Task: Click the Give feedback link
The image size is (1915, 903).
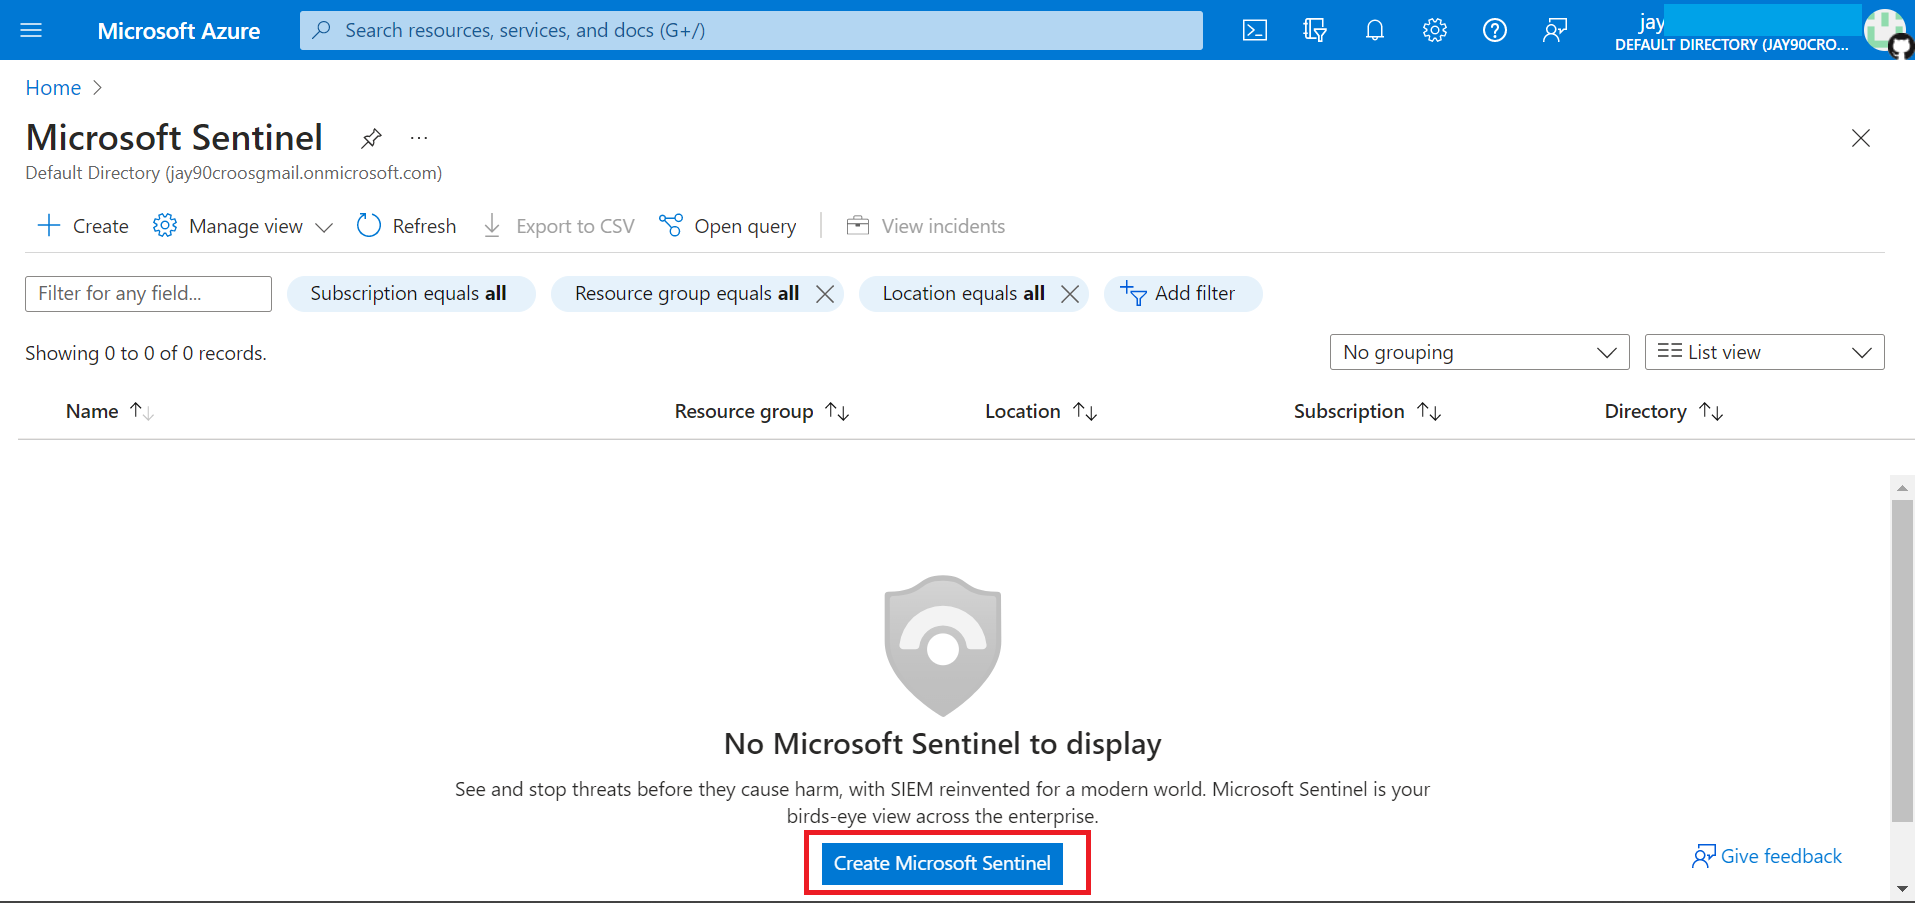Action: click(x=1767, y=856)
